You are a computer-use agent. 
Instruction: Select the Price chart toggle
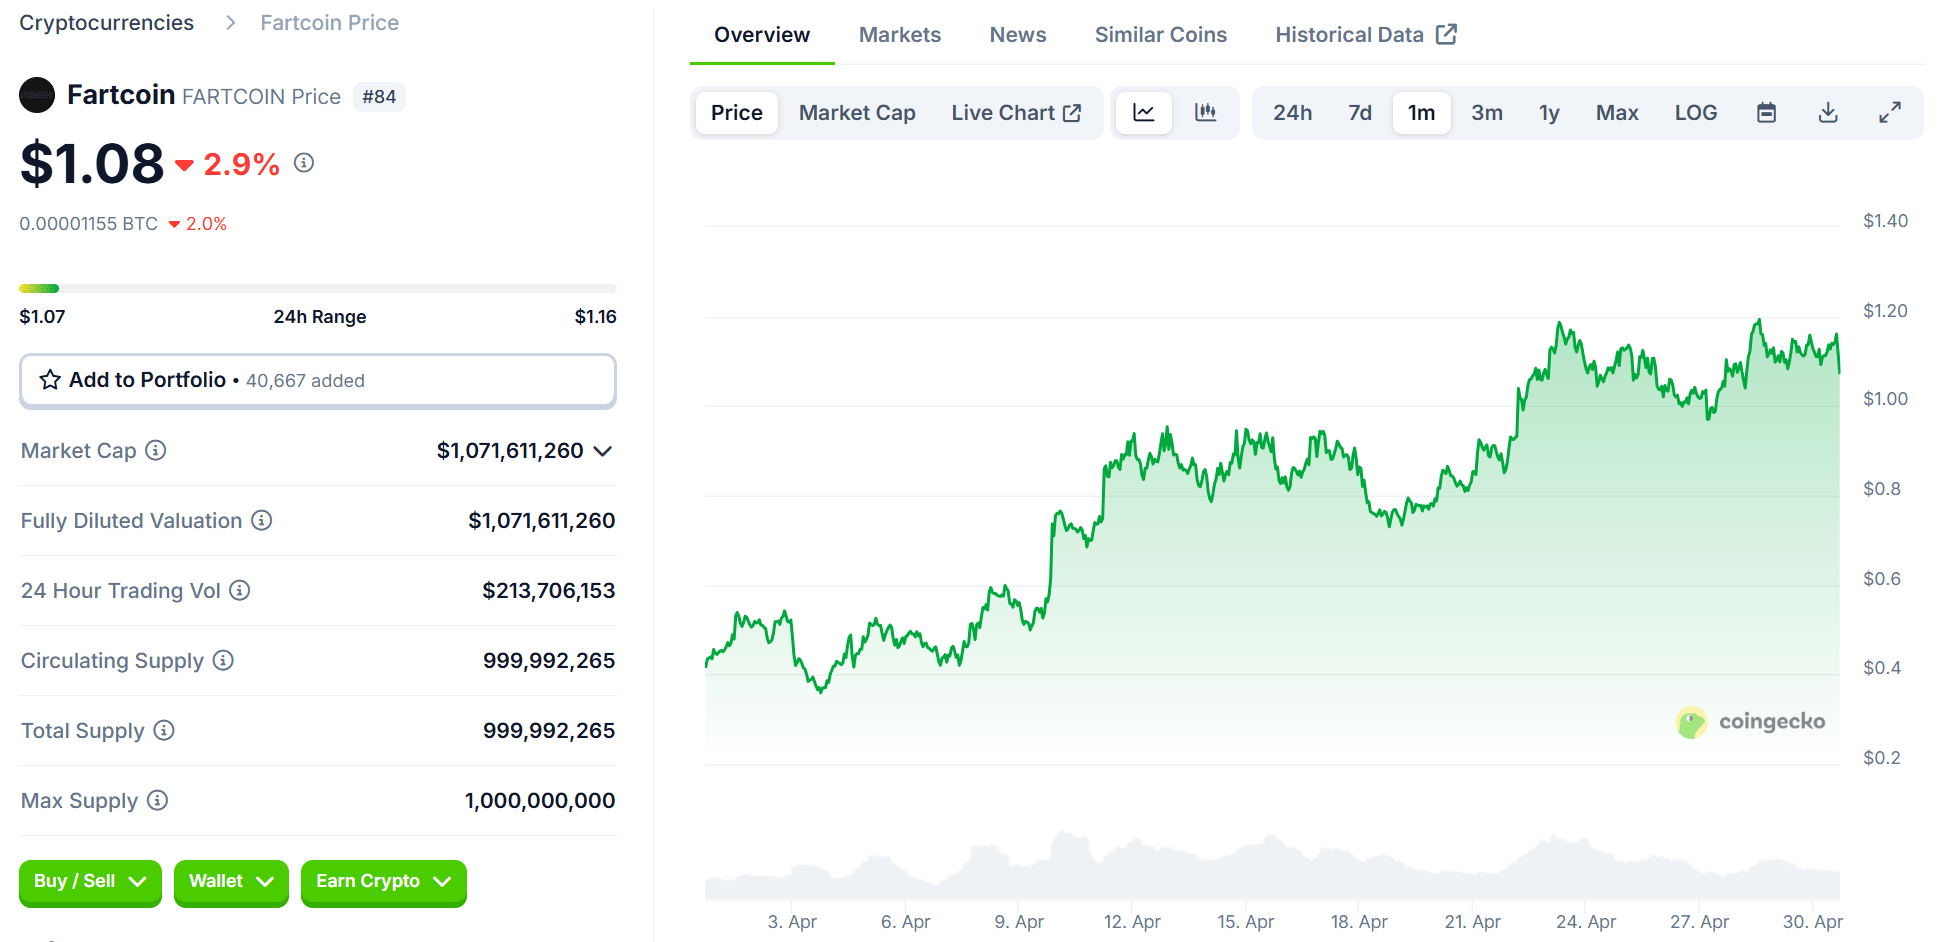pyautogui.click(x=737, y=112)
